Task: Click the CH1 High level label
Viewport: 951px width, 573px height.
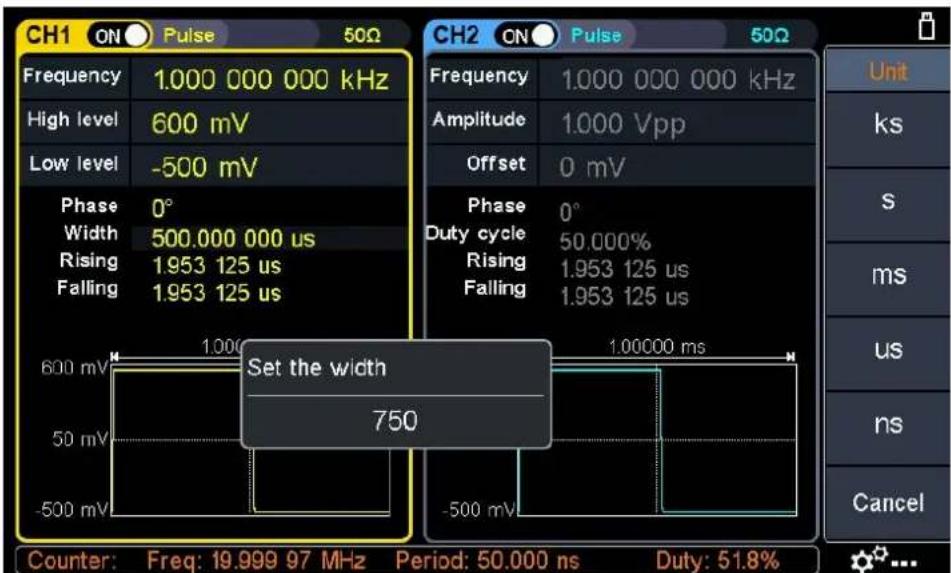Action: tap(72, 119)
